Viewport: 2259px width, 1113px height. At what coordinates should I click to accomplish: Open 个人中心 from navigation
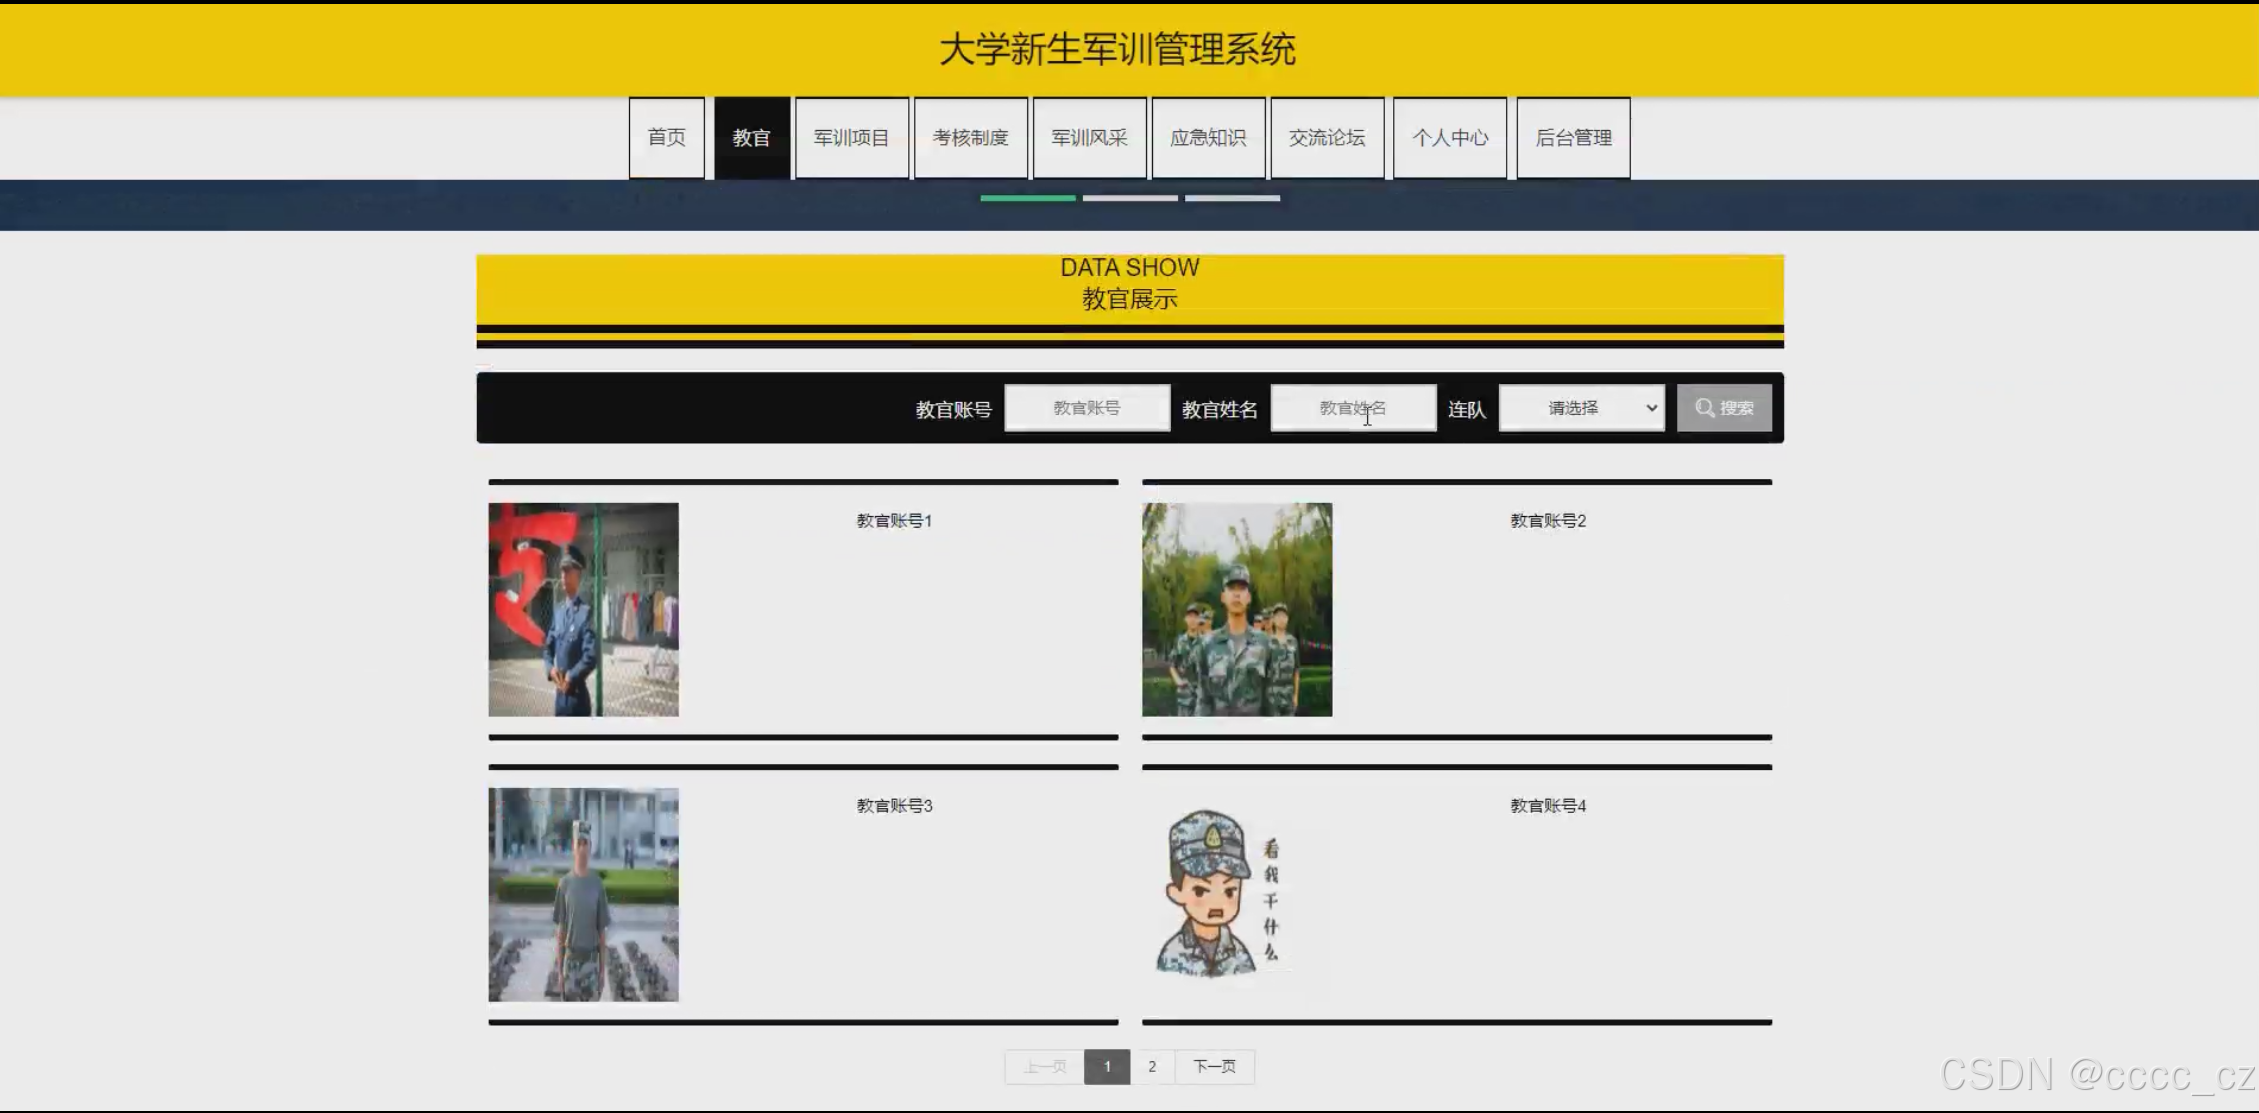click(x=1449, y=138)
